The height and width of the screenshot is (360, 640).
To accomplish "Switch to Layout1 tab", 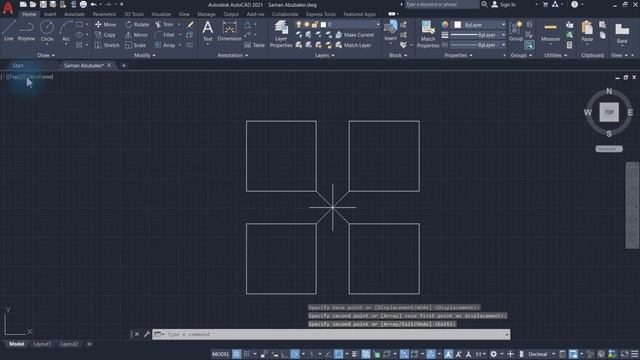I will (42, 344).
